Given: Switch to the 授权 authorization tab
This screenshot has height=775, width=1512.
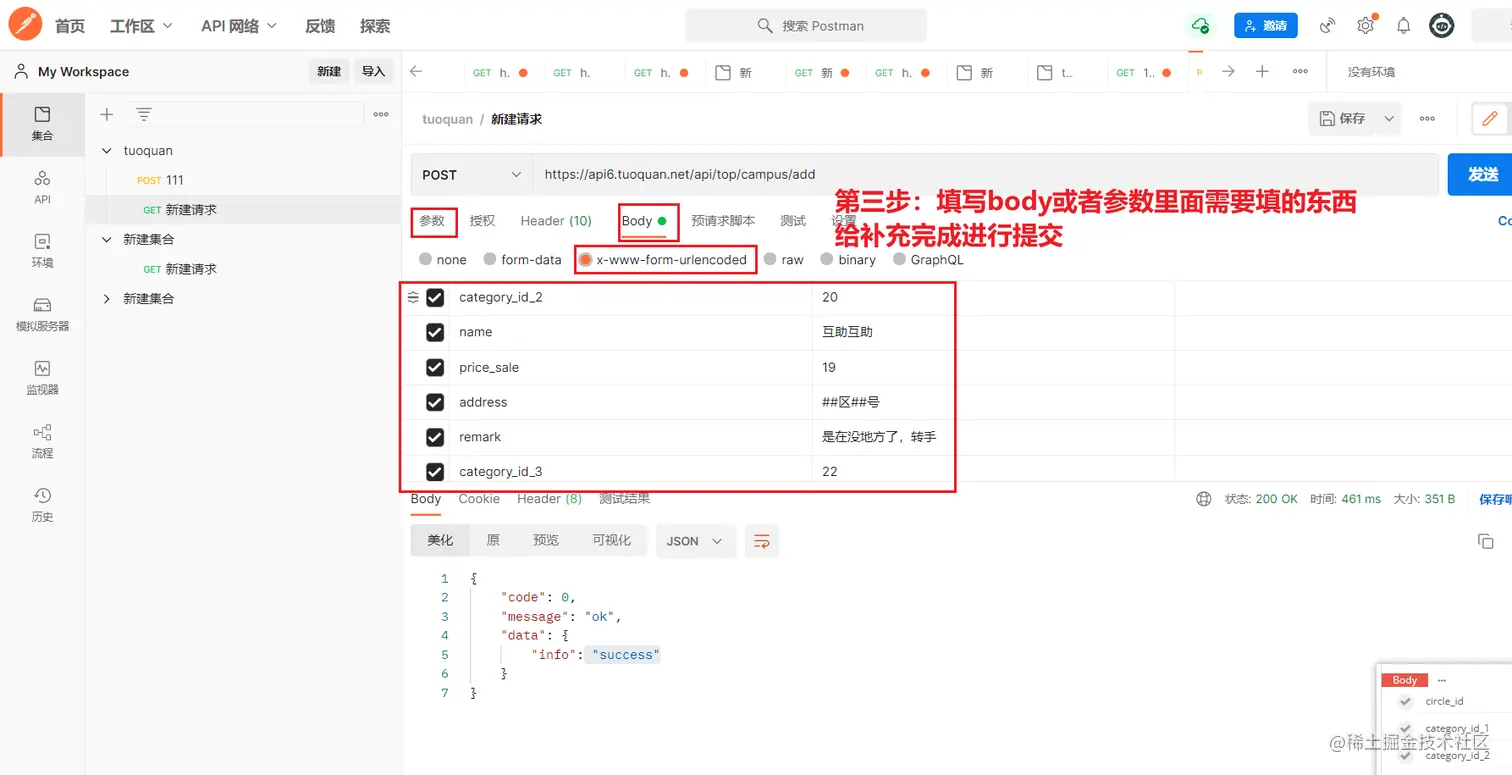Looking at the screenshot, I should 482,221.
